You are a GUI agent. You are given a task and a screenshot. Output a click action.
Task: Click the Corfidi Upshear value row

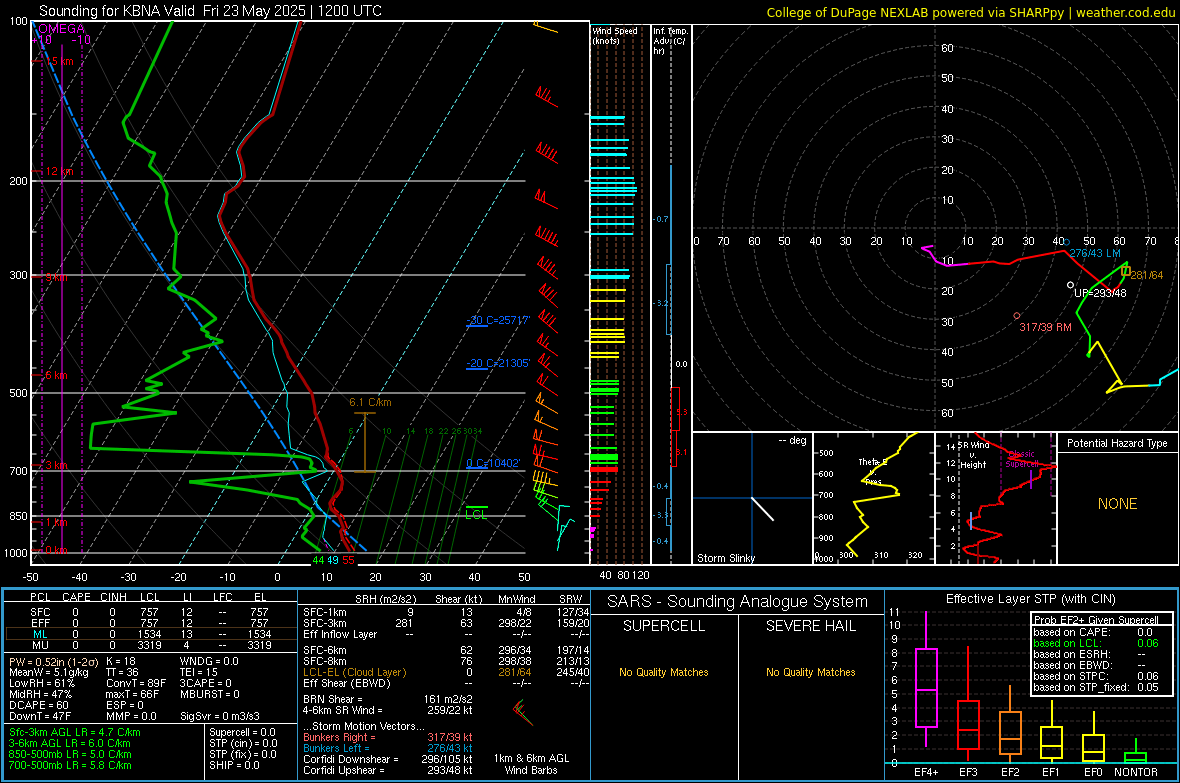click(388, 770)
